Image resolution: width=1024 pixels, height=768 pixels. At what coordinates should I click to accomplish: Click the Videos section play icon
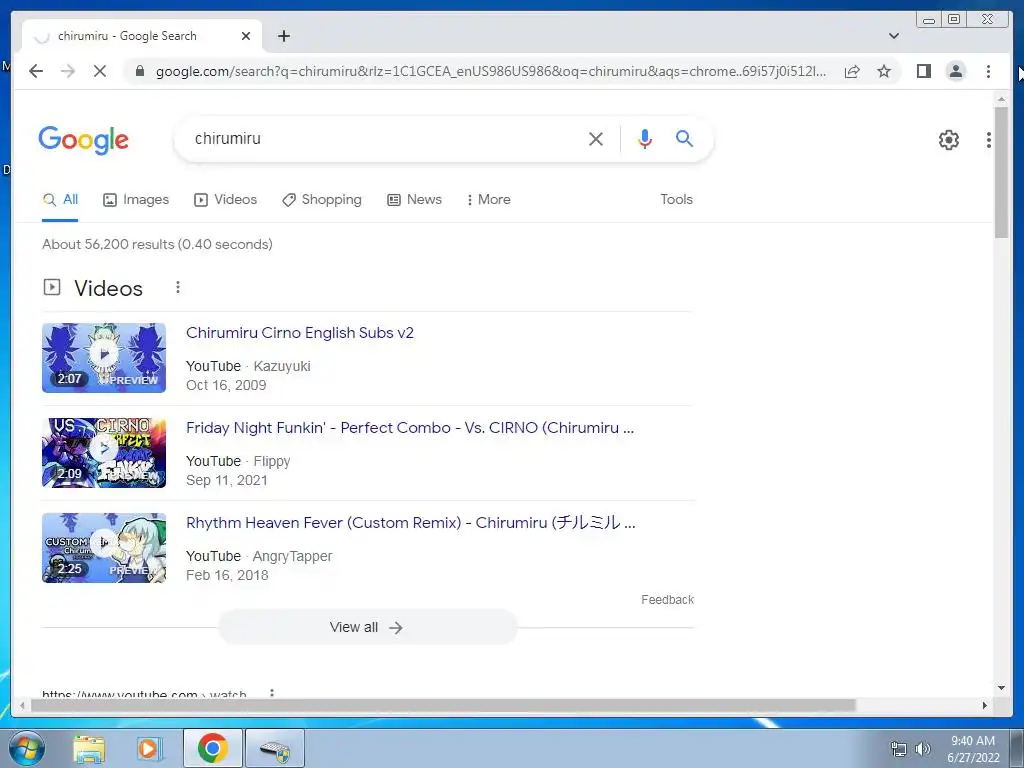coord(52,287)
